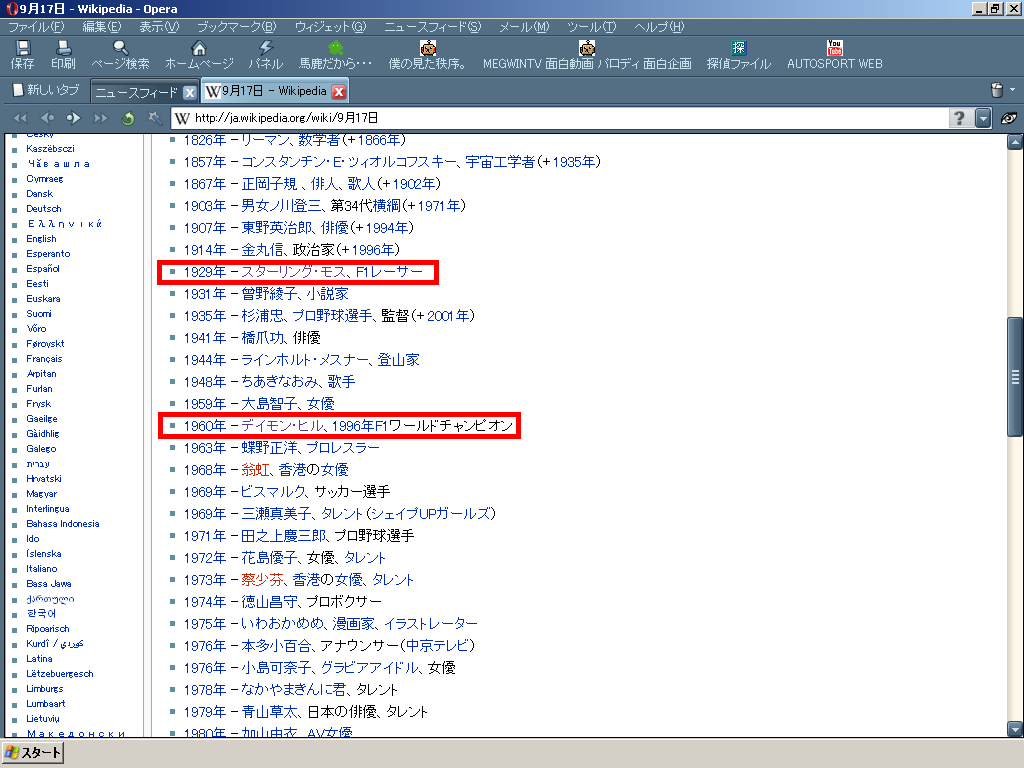Open the 中京テレビ link
This screenshot has width=1024, height=768.
437,646
